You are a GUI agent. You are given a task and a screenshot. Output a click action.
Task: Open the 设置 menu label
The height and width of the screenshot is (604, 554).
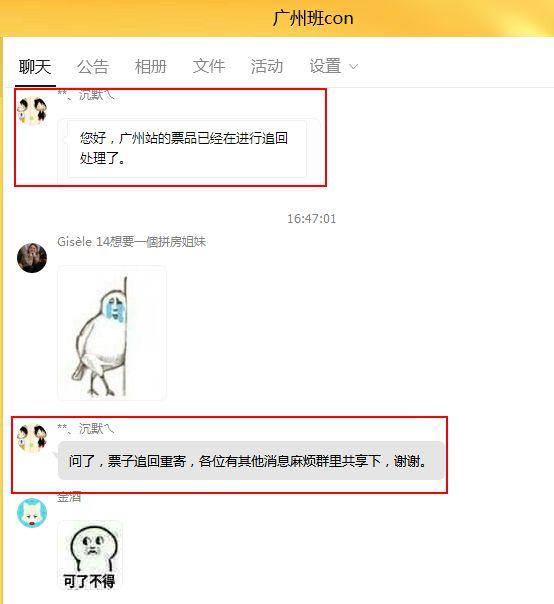pyautogui.click(x=325, y=67)
